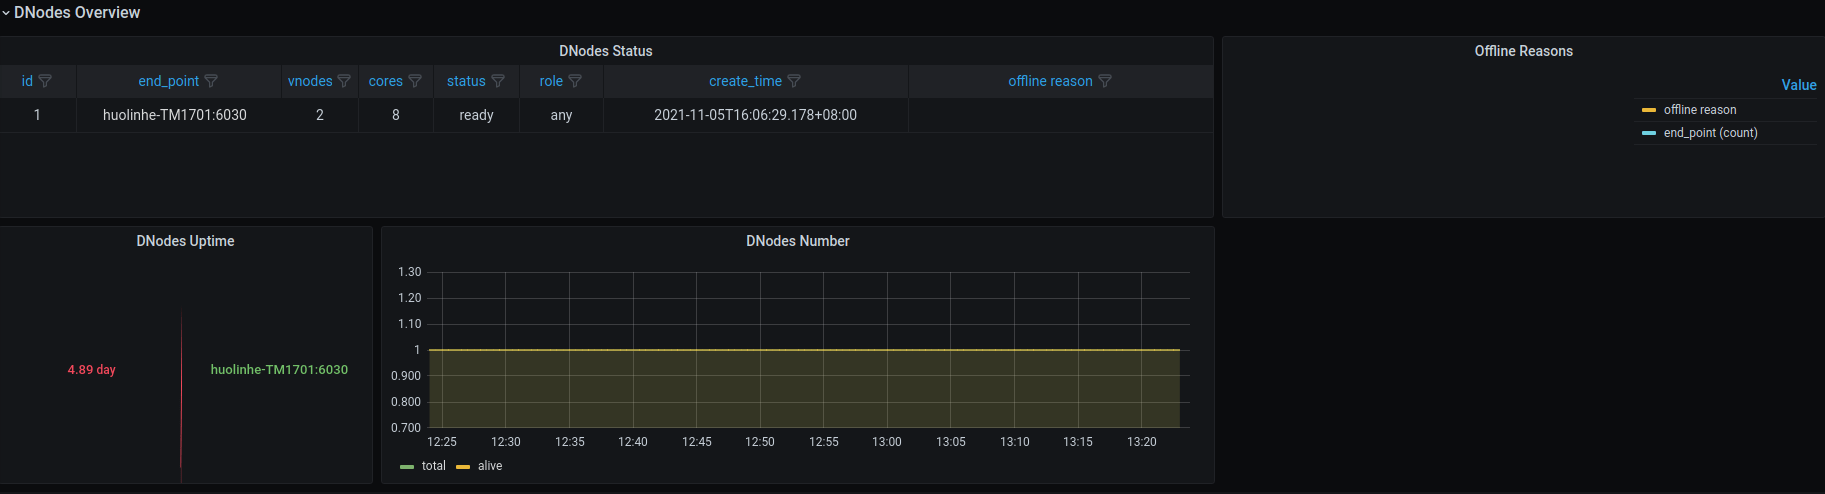Open filter for the end_point column
This screenshot has height=494, width=1825.
tap(211, 81)
